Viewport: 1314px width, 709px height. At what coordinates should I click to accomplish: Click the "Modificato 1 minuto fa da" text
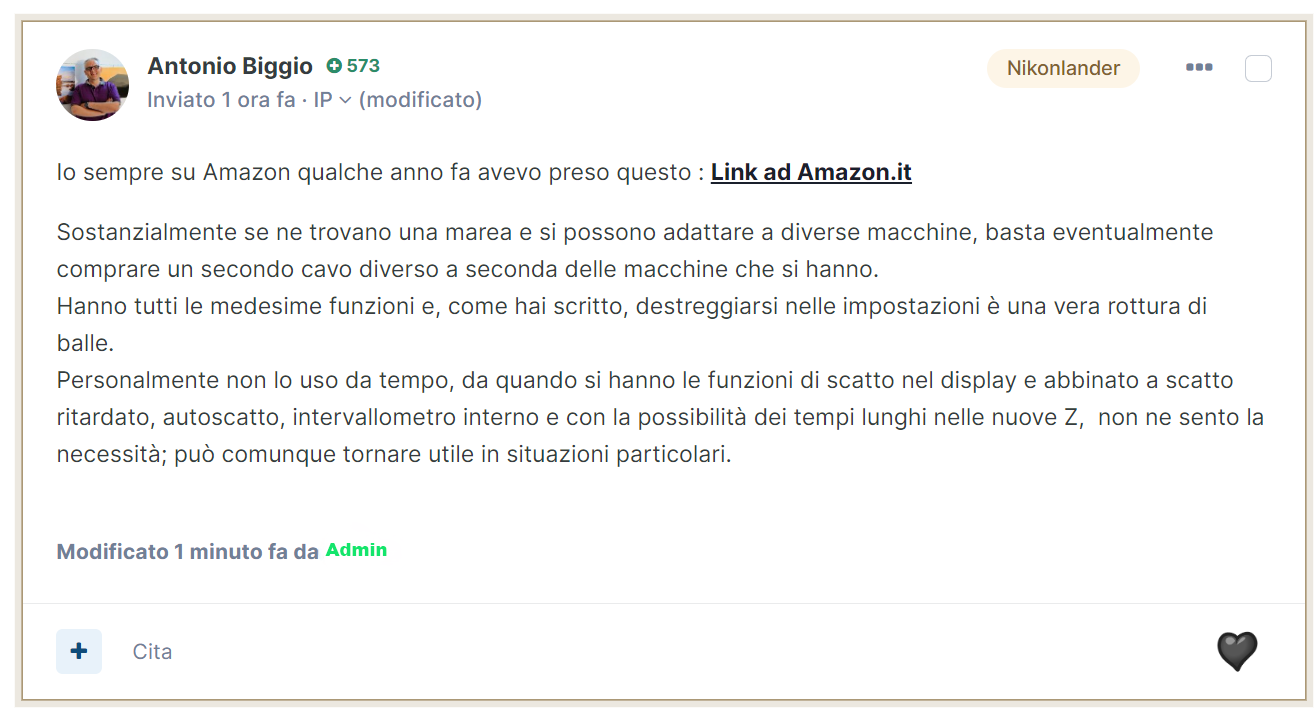tap(188, 551)
